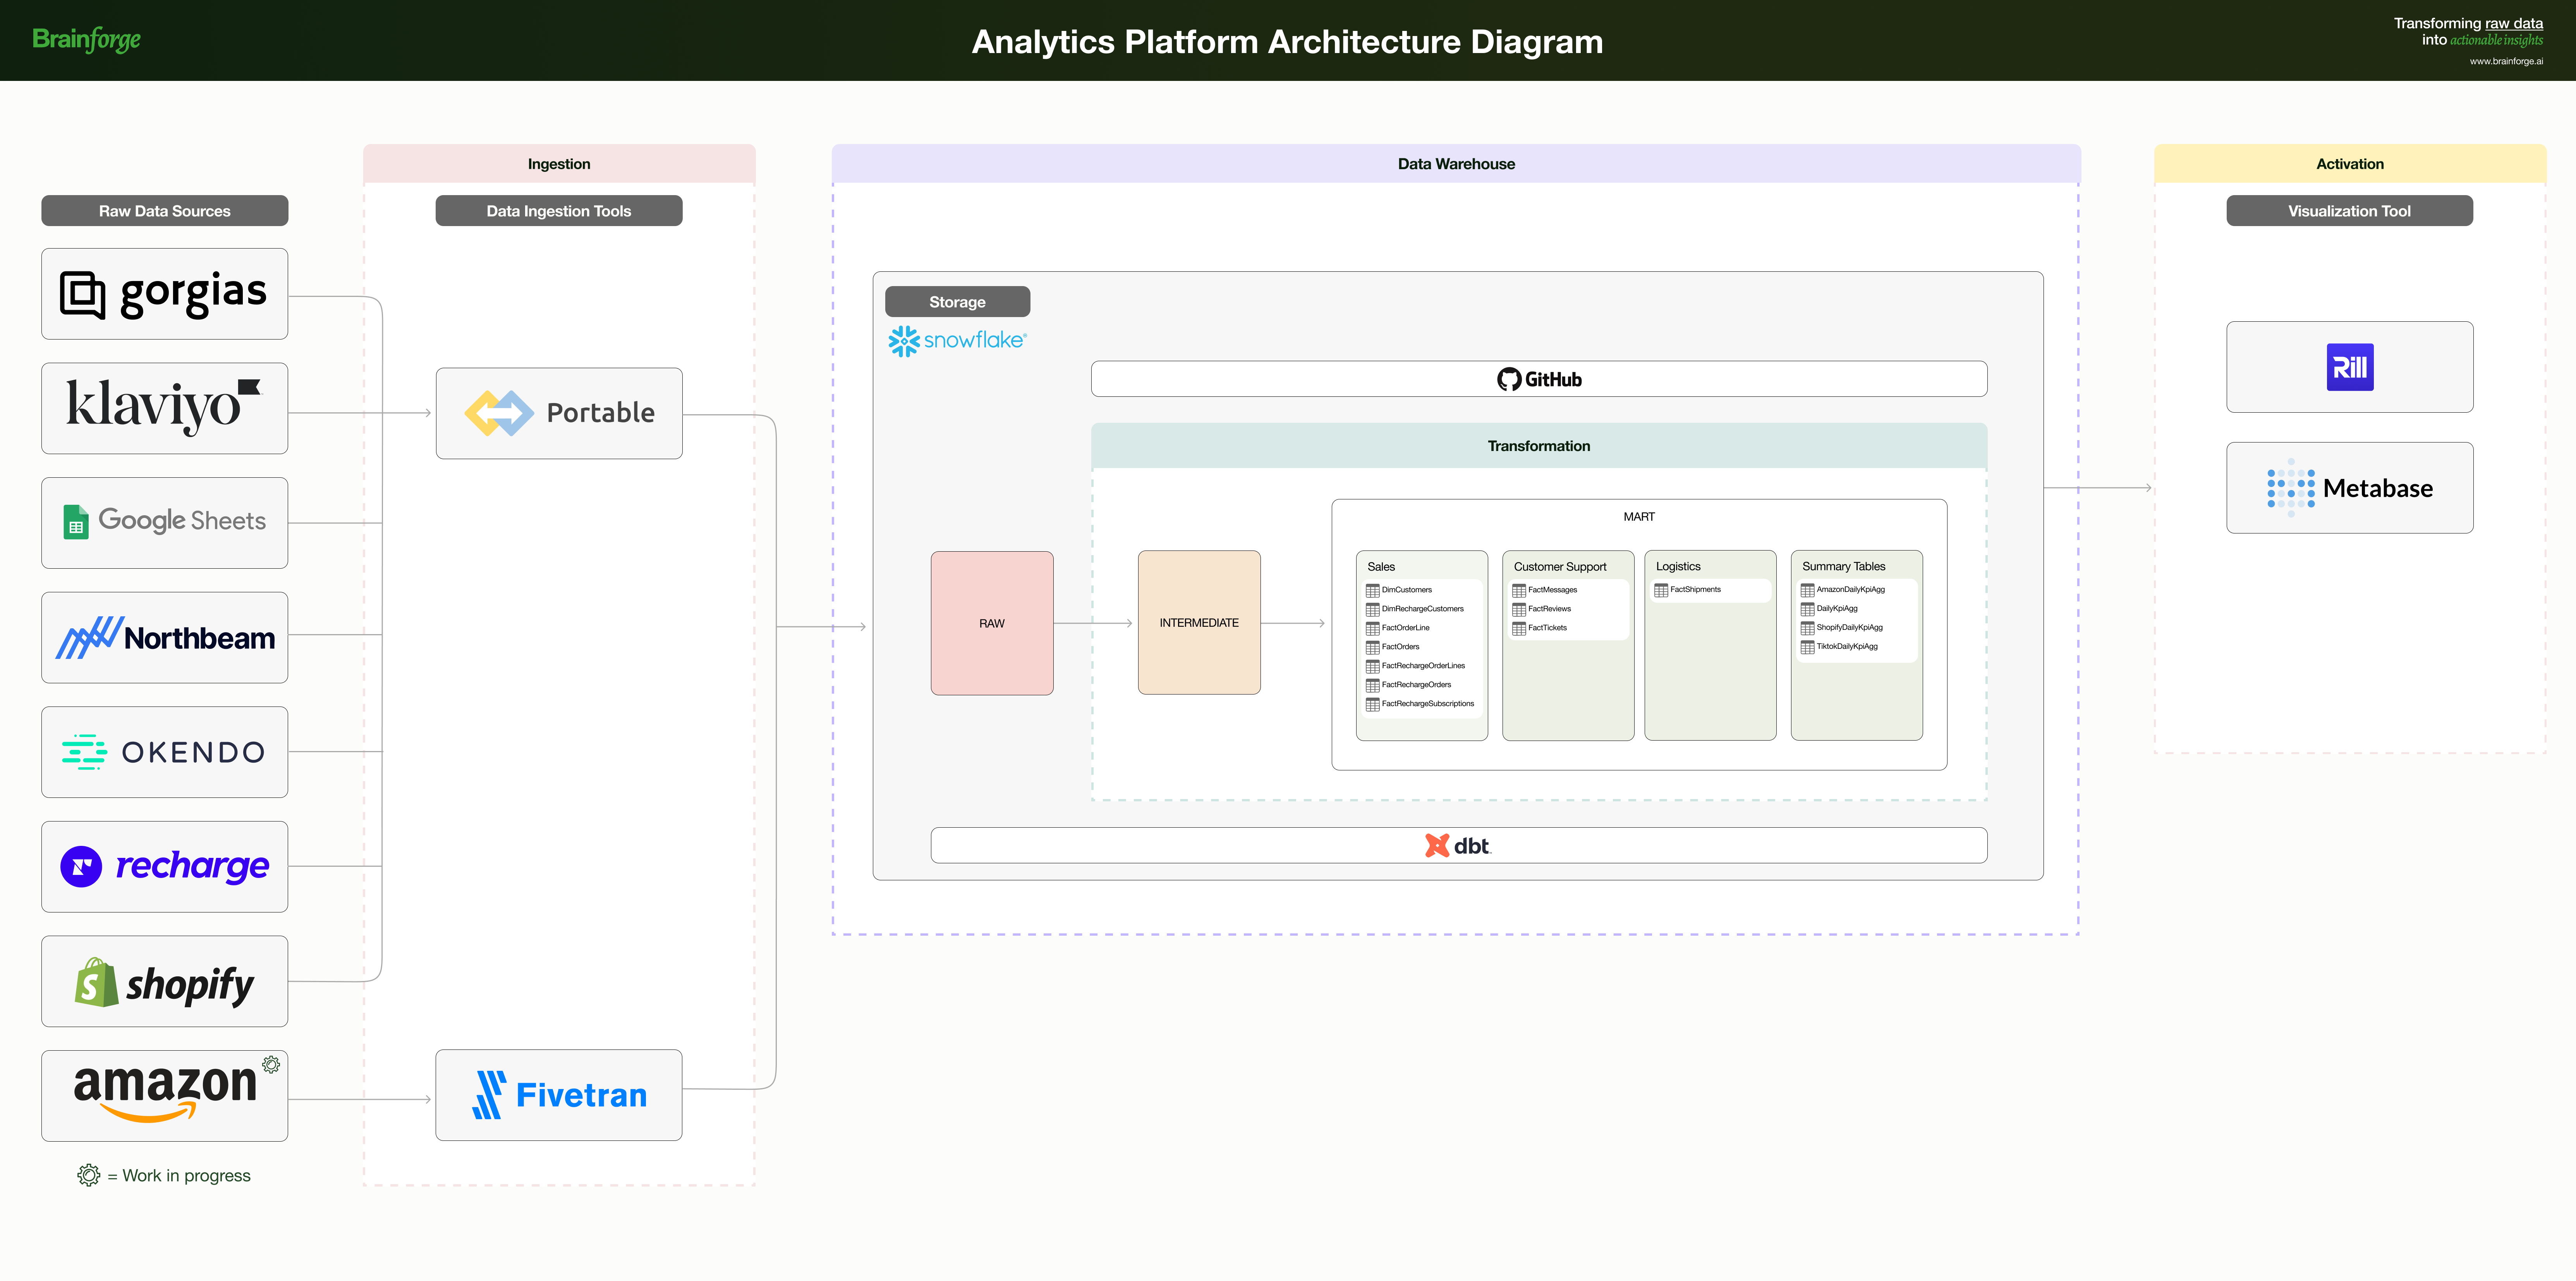Select the Rill visualization tool logo
The image size is (2576, 1281).
[2350, 367]
